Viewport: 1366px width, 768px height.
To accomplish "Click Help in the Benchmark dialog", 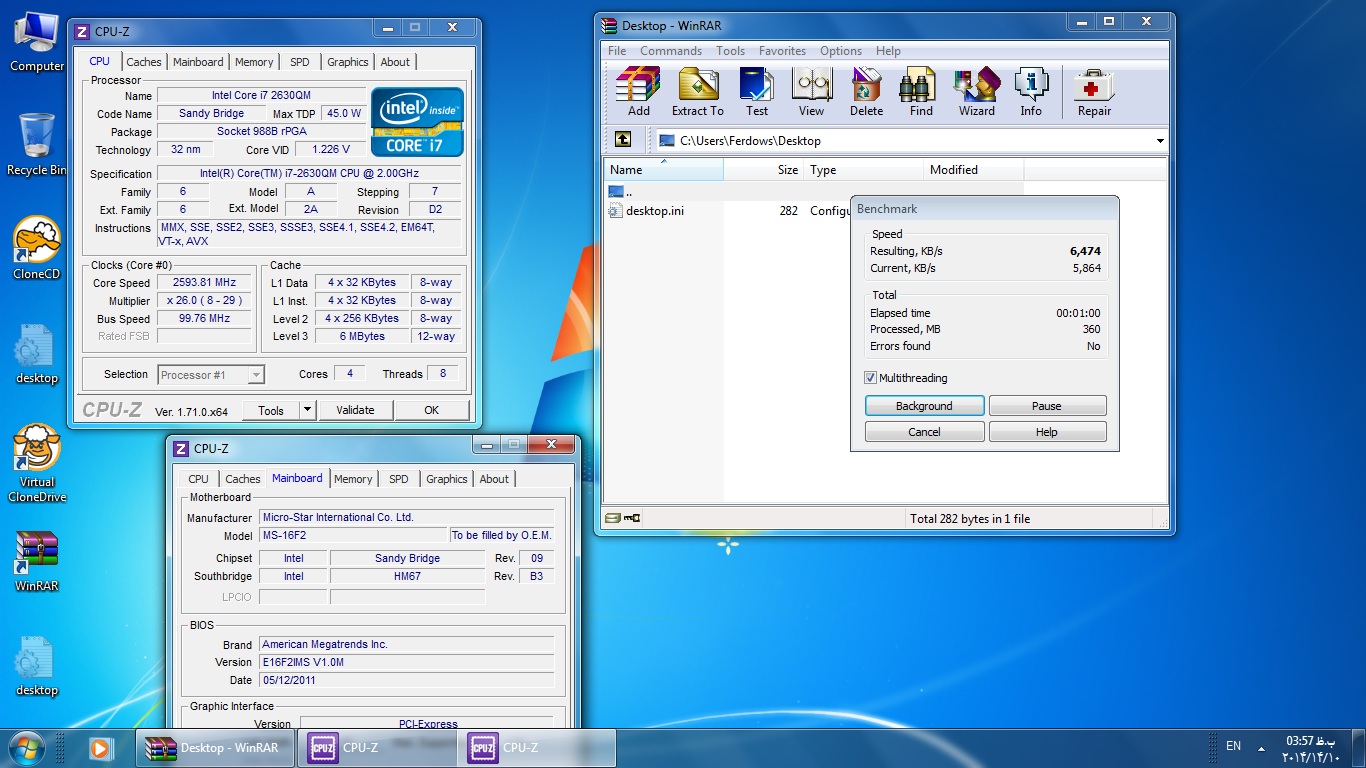I will pyautogui.click(x=1047, y=432).
